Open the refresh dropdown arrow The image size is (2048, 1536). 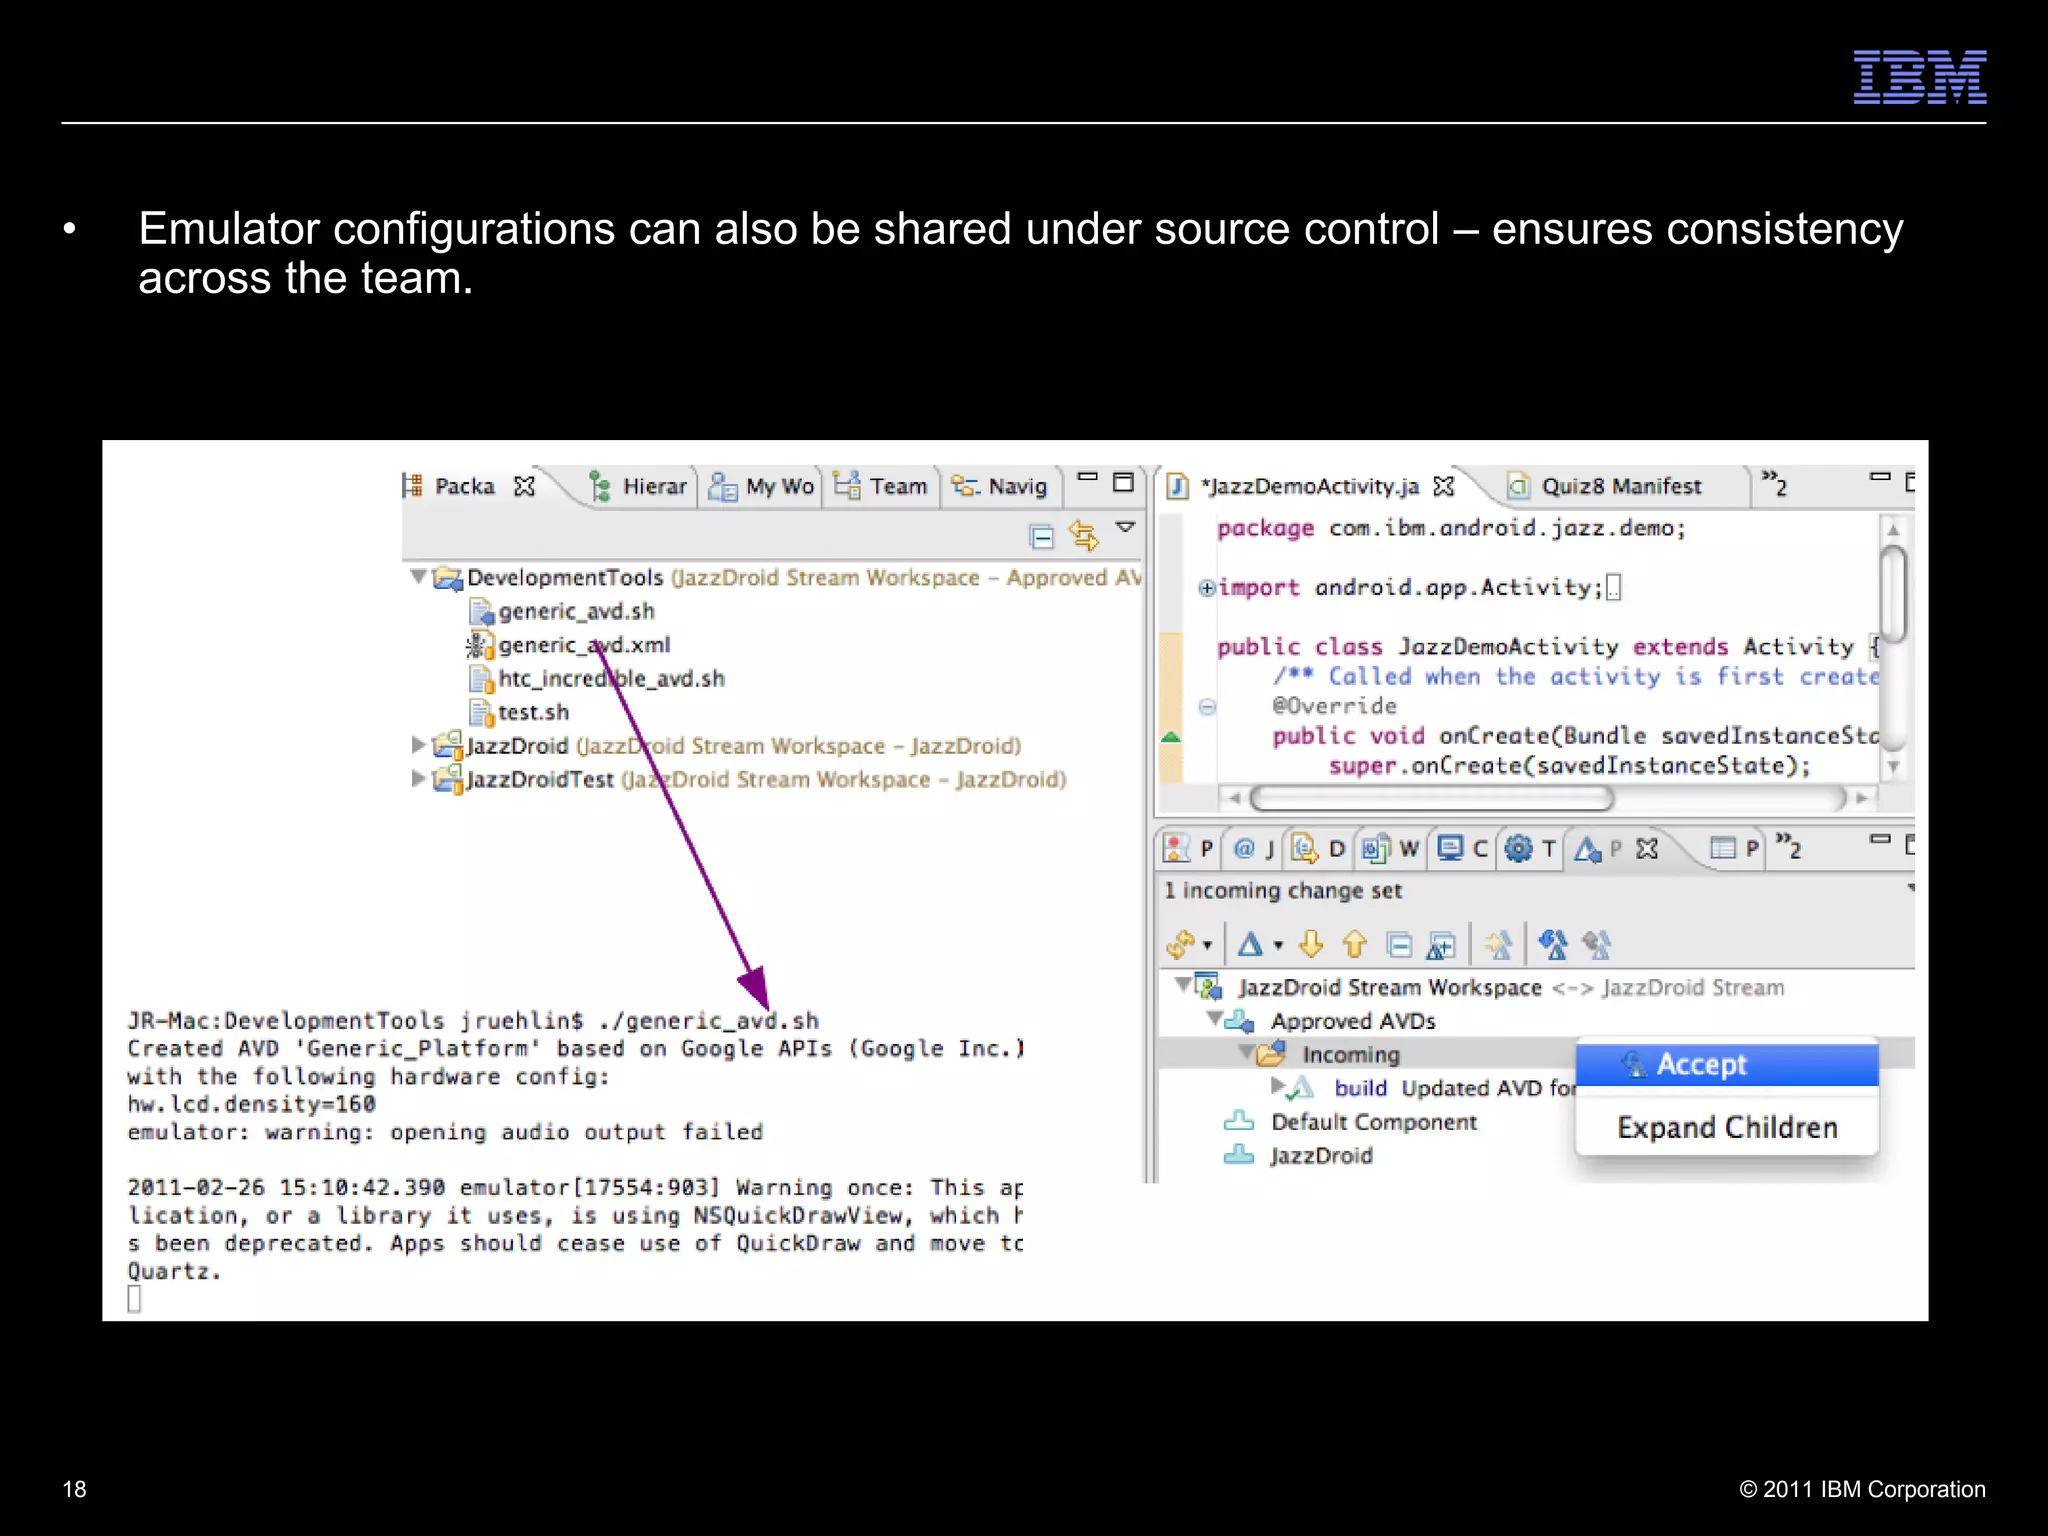pyautogui.click(x=1207, y=946)
